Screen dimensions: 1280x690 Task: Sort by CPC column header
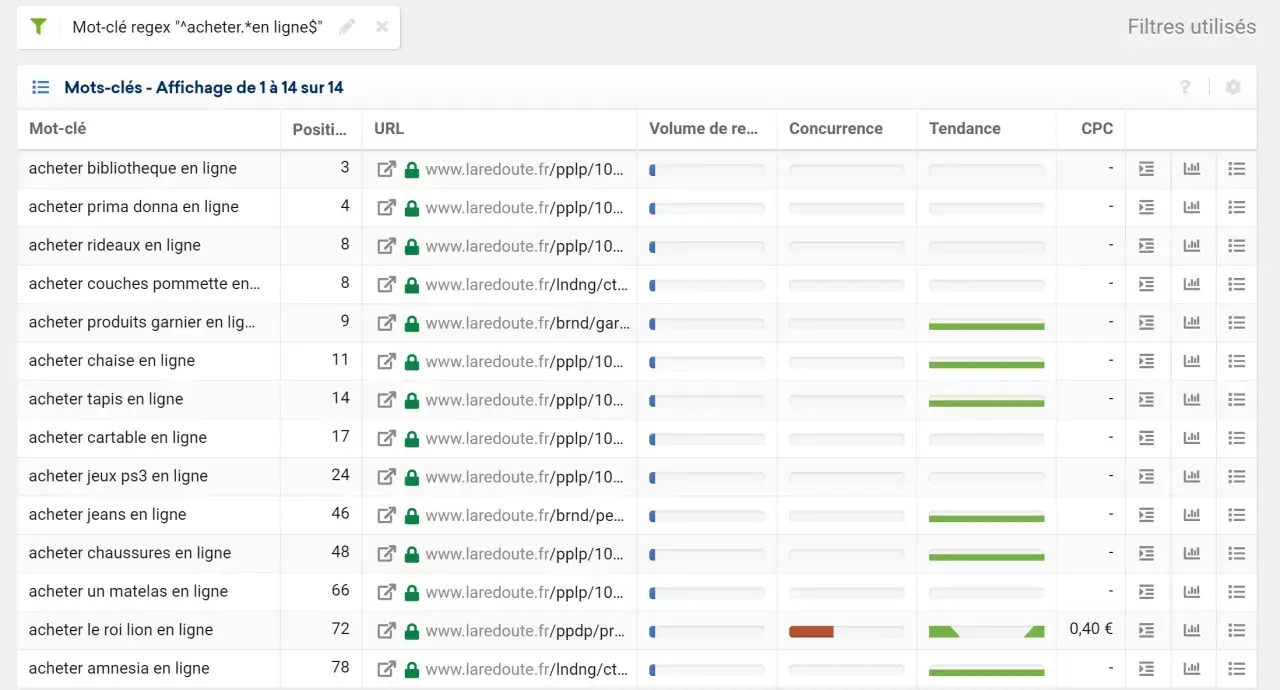1097,129
